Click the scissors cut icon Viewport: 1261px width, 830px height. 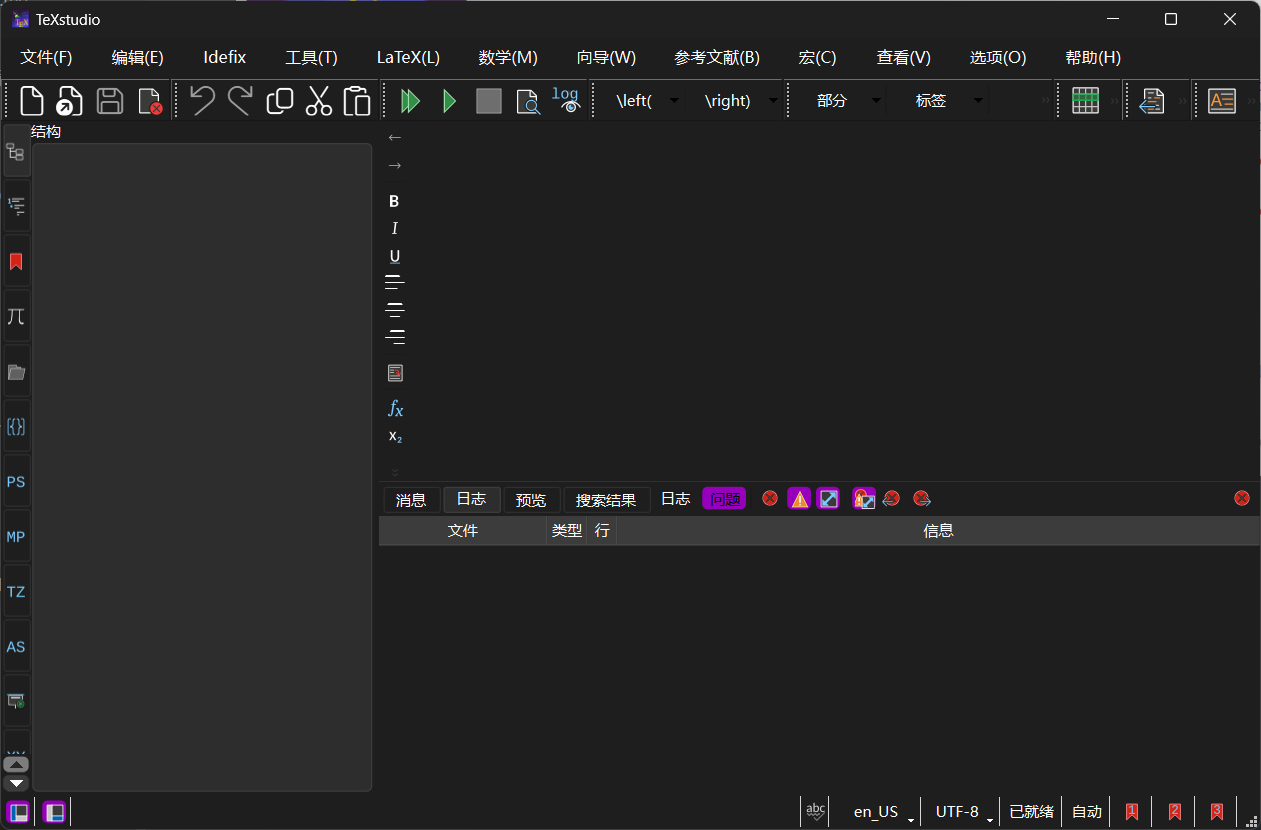[x=319, y=101]
